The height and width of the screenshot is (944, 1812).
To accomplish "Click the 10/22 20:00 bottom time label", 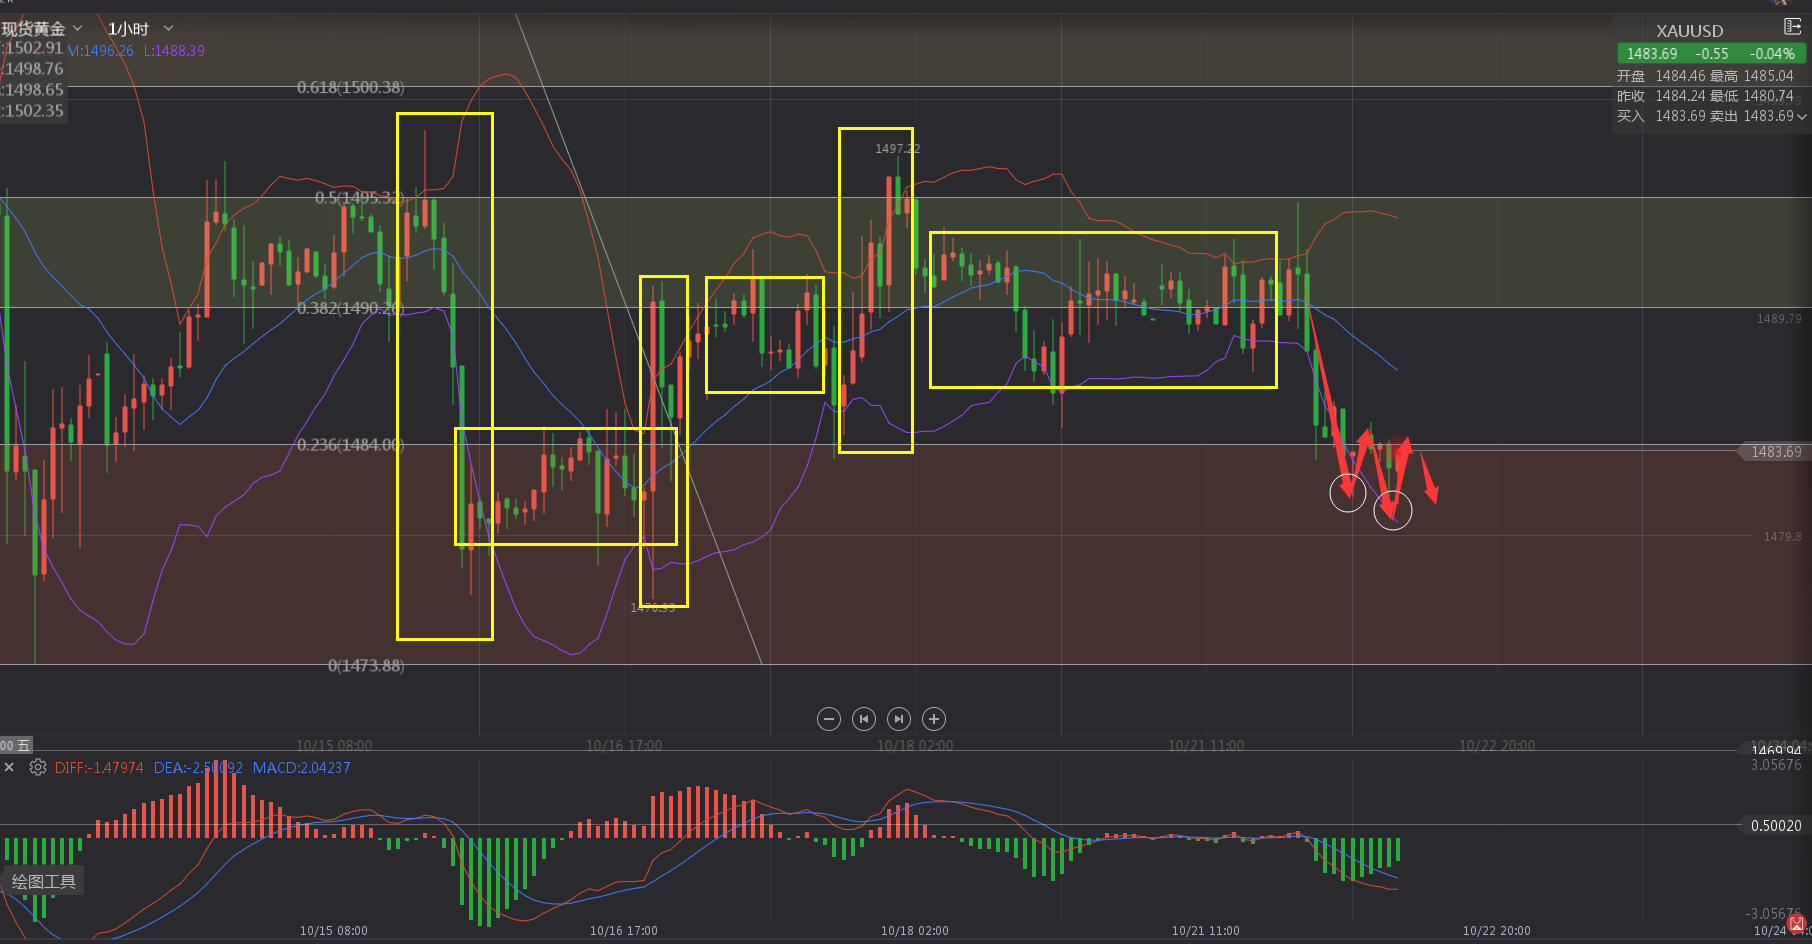I will [x=1497, y=931].
